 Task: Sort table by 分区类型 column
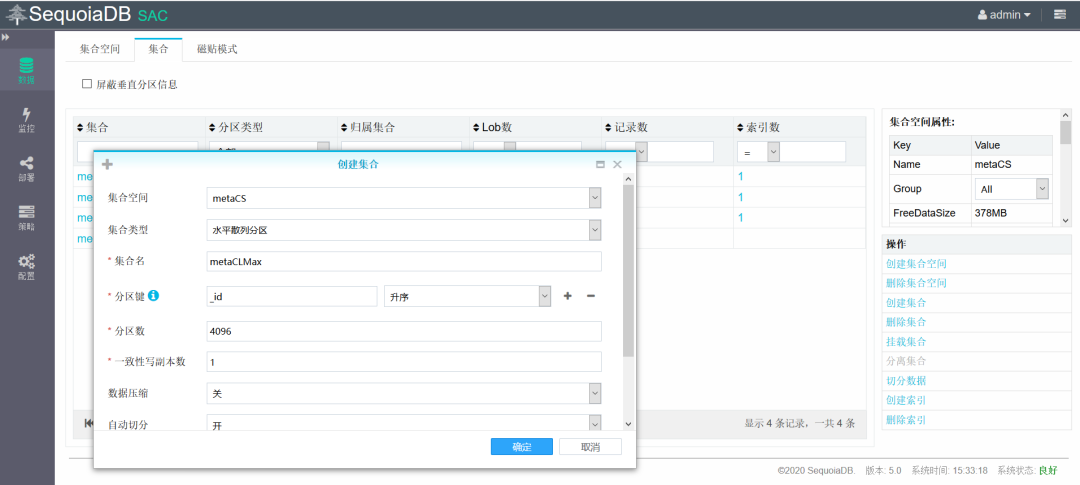(x=236, y=127)
